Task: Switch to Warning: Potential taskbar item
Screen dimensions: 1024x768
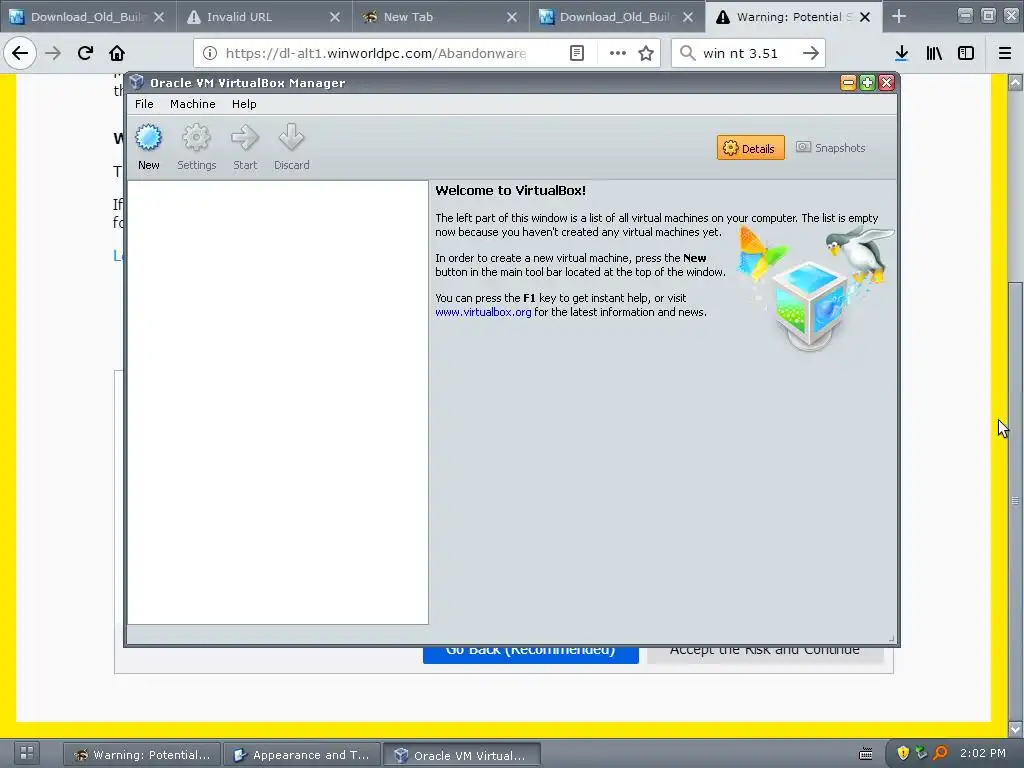Action: tap(142, 755)
